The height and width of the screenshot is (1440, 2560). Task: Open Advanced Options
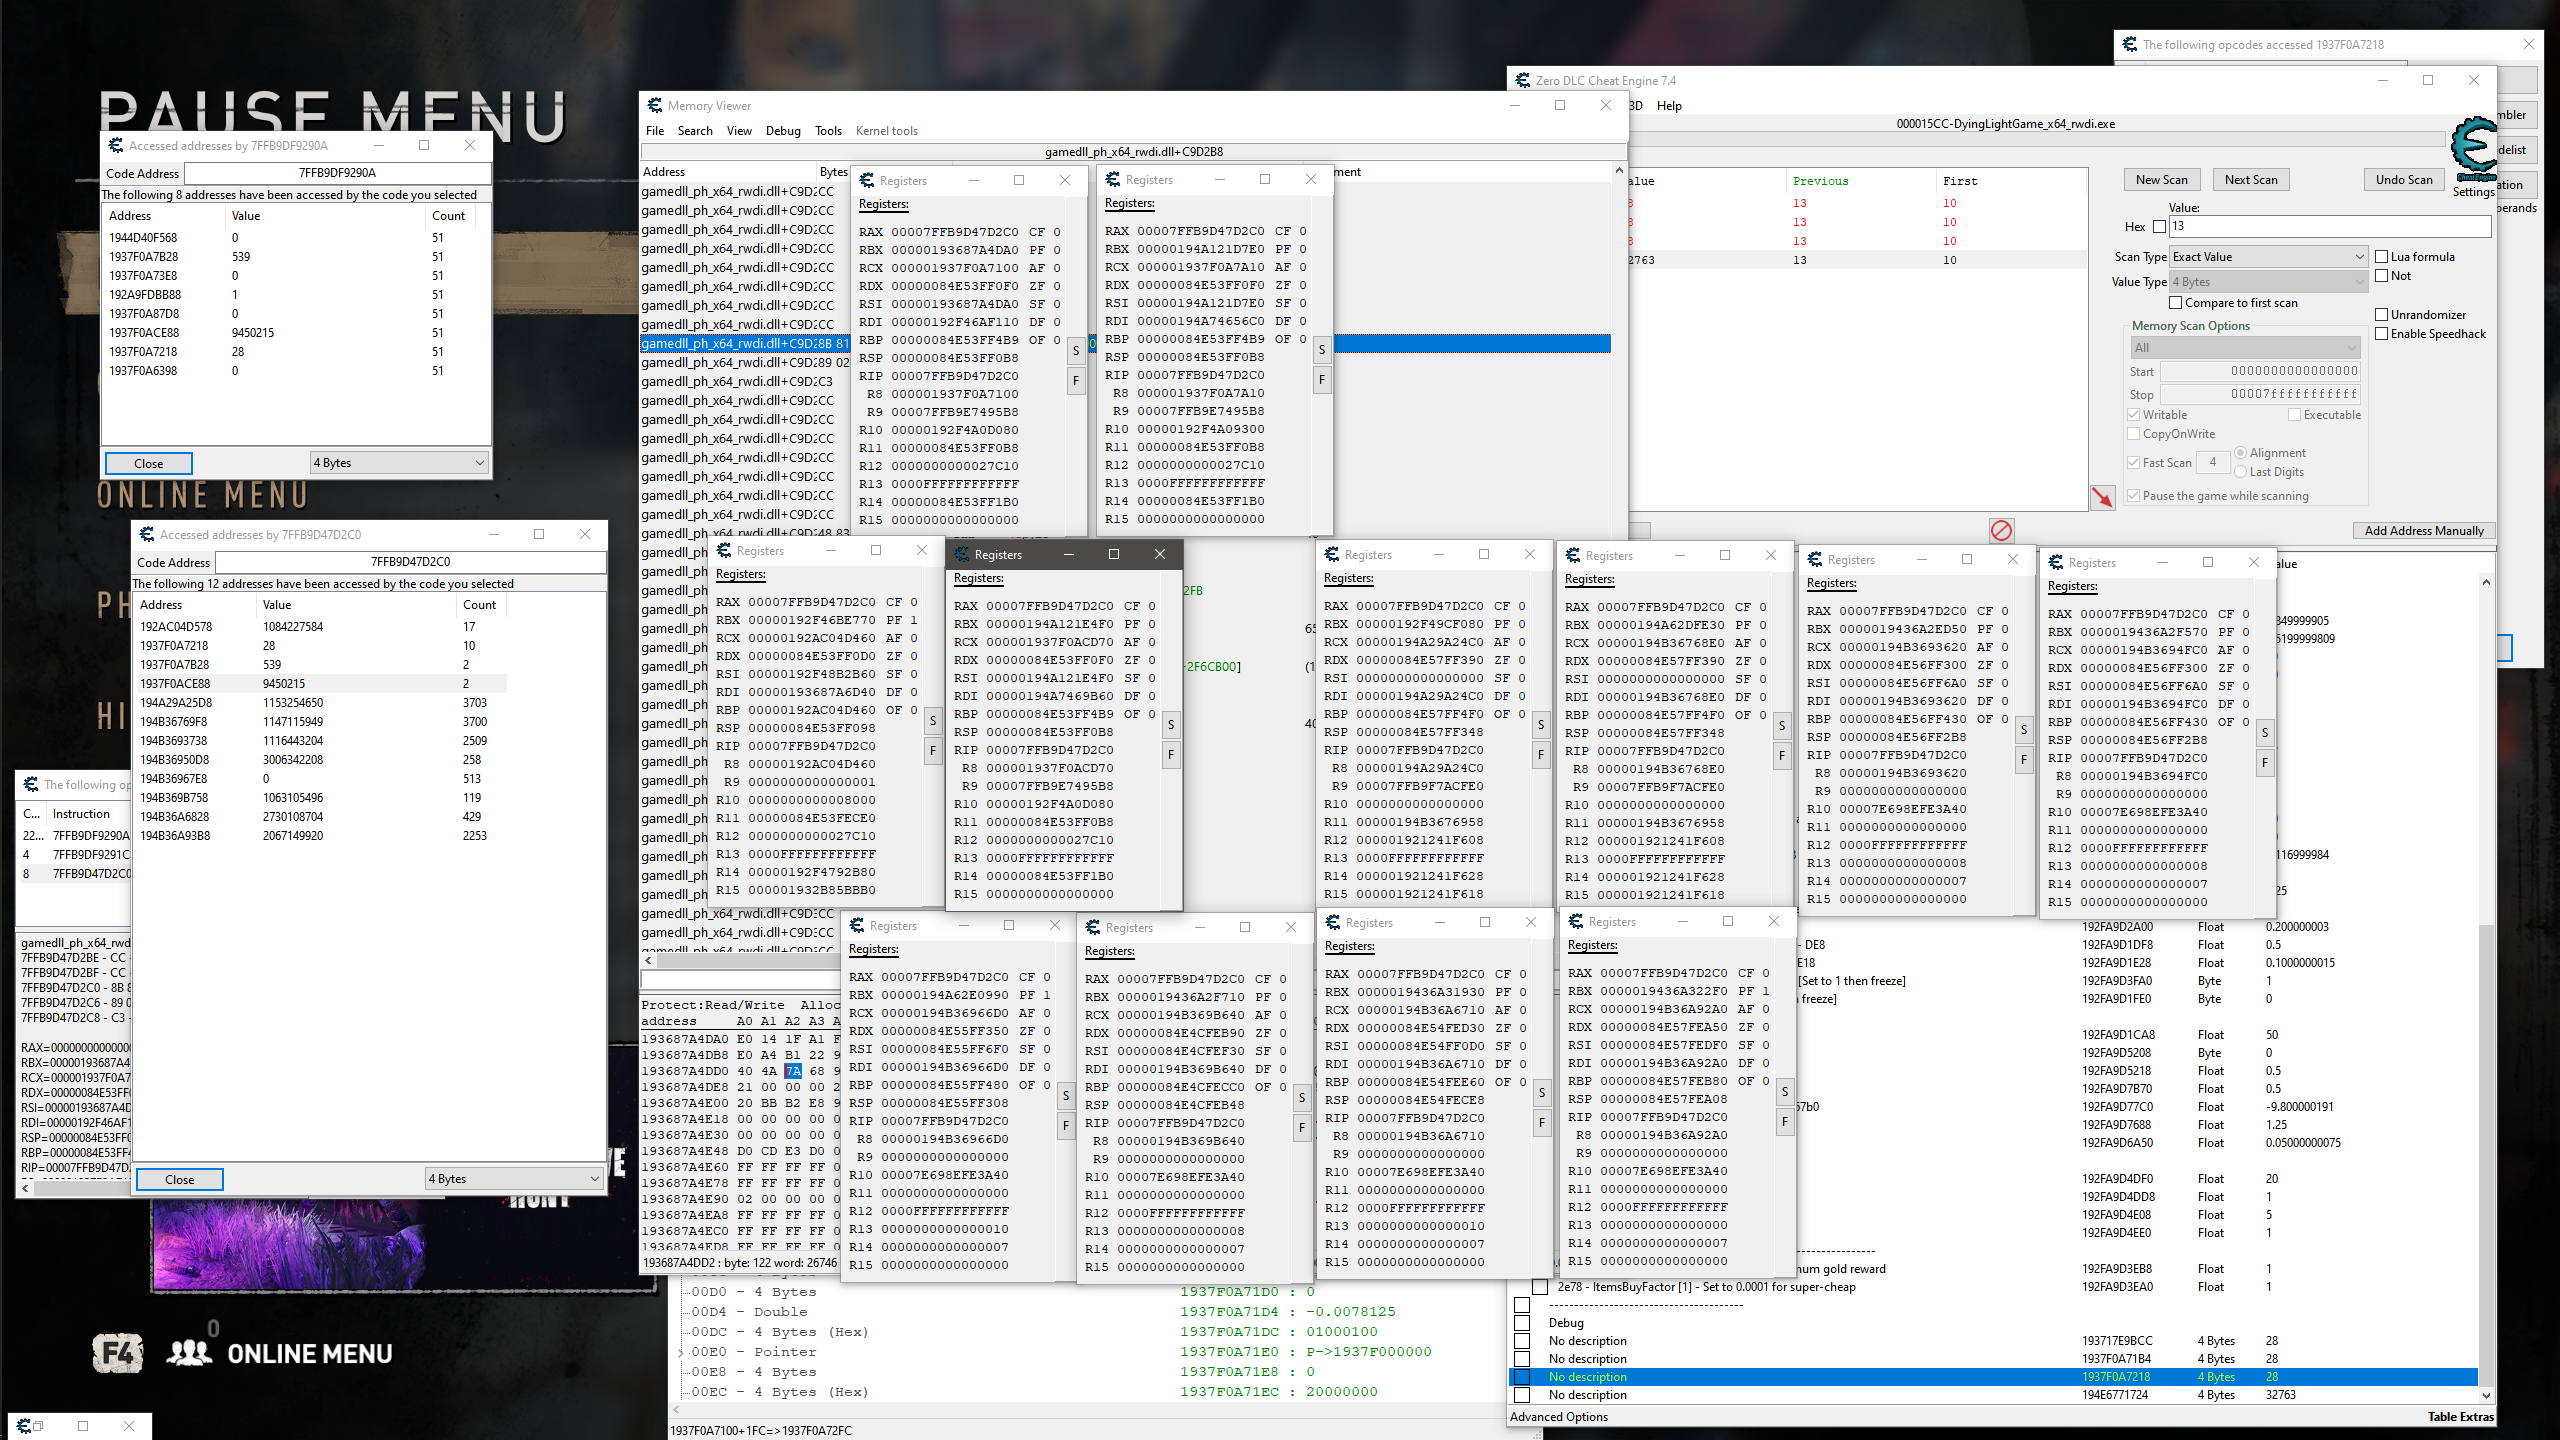click(1558, 1417)
